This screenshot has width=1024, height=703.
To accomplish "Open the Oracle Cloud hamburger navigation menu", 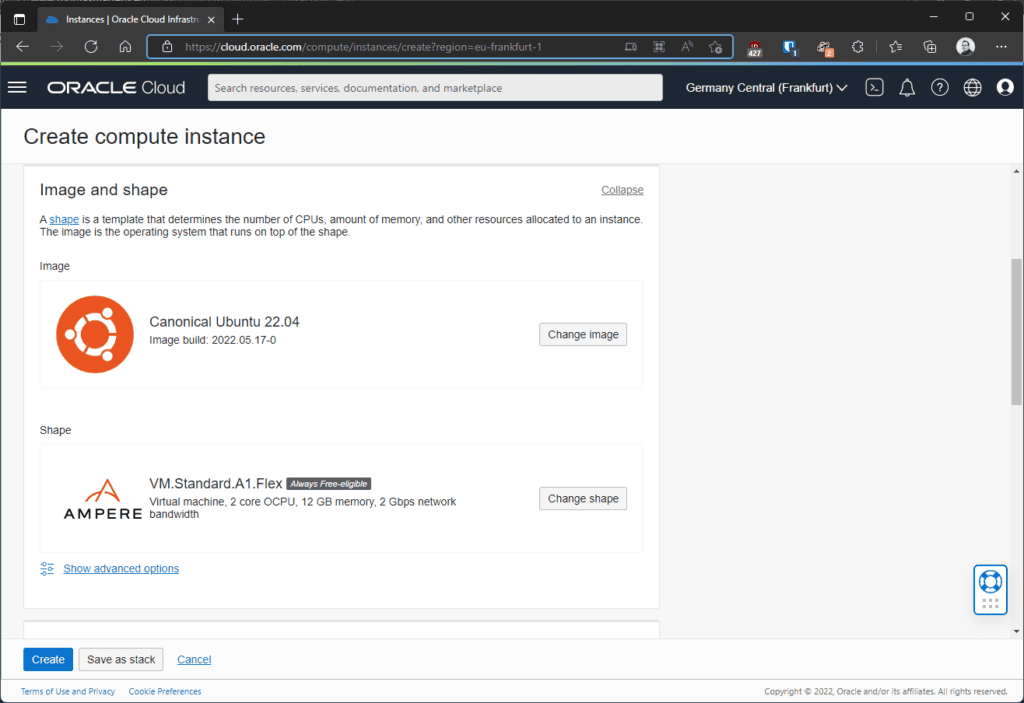I will pos(17,87).
